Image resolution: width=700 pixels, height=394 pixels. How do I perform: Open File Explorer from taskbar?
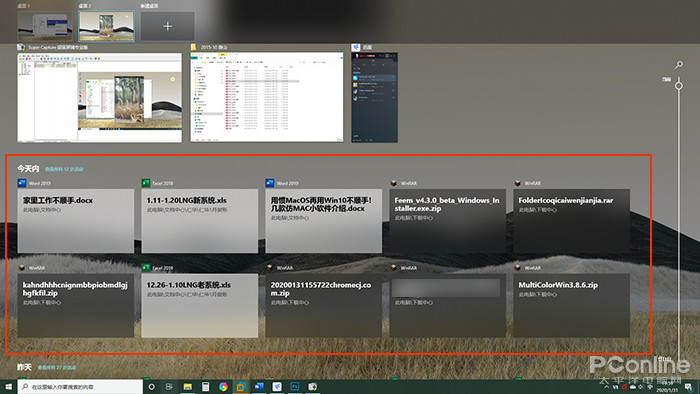pyautogui.click(x=188, y=387)
